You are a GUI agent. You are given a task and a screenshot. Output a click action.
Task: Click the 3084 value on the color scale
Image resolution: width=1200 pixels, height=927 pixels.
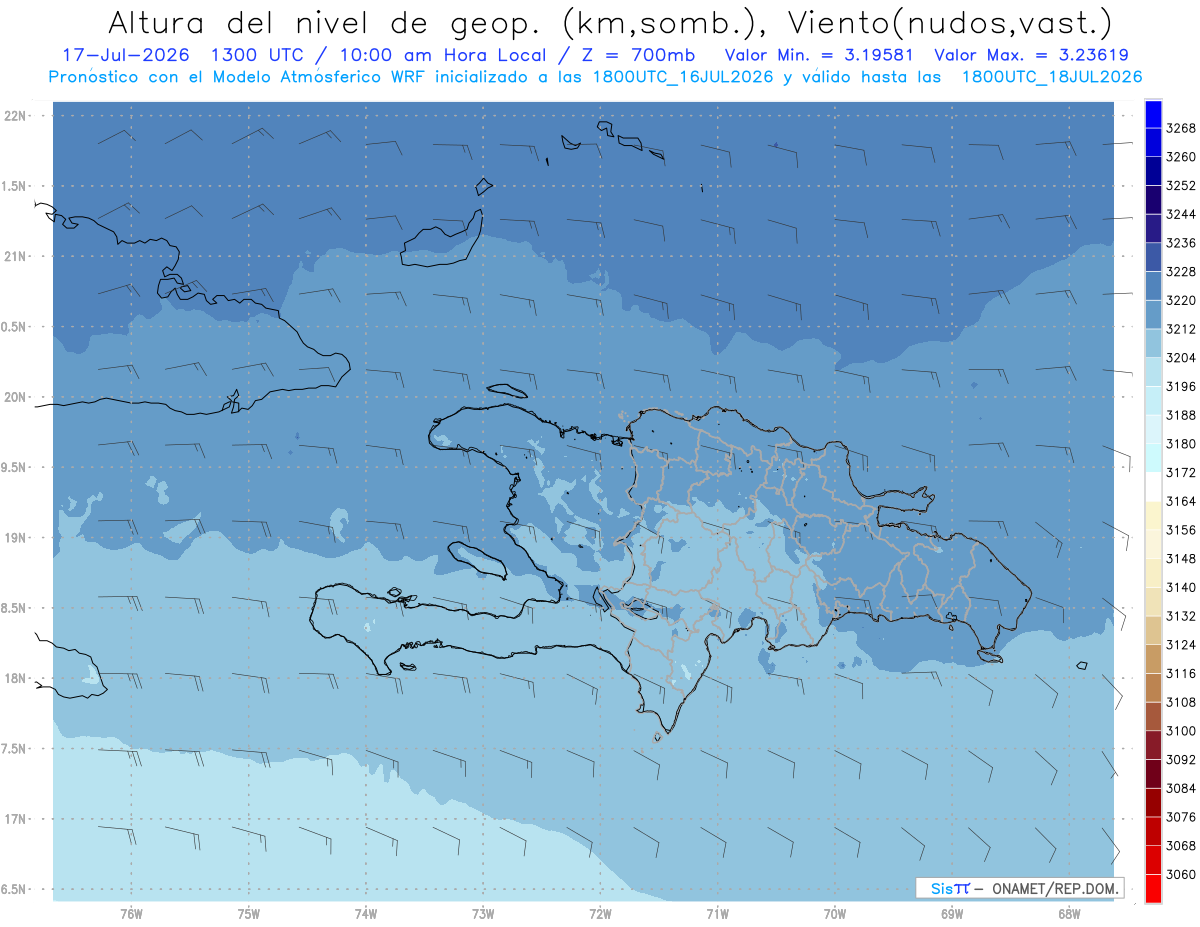(x=1181, y=788)
